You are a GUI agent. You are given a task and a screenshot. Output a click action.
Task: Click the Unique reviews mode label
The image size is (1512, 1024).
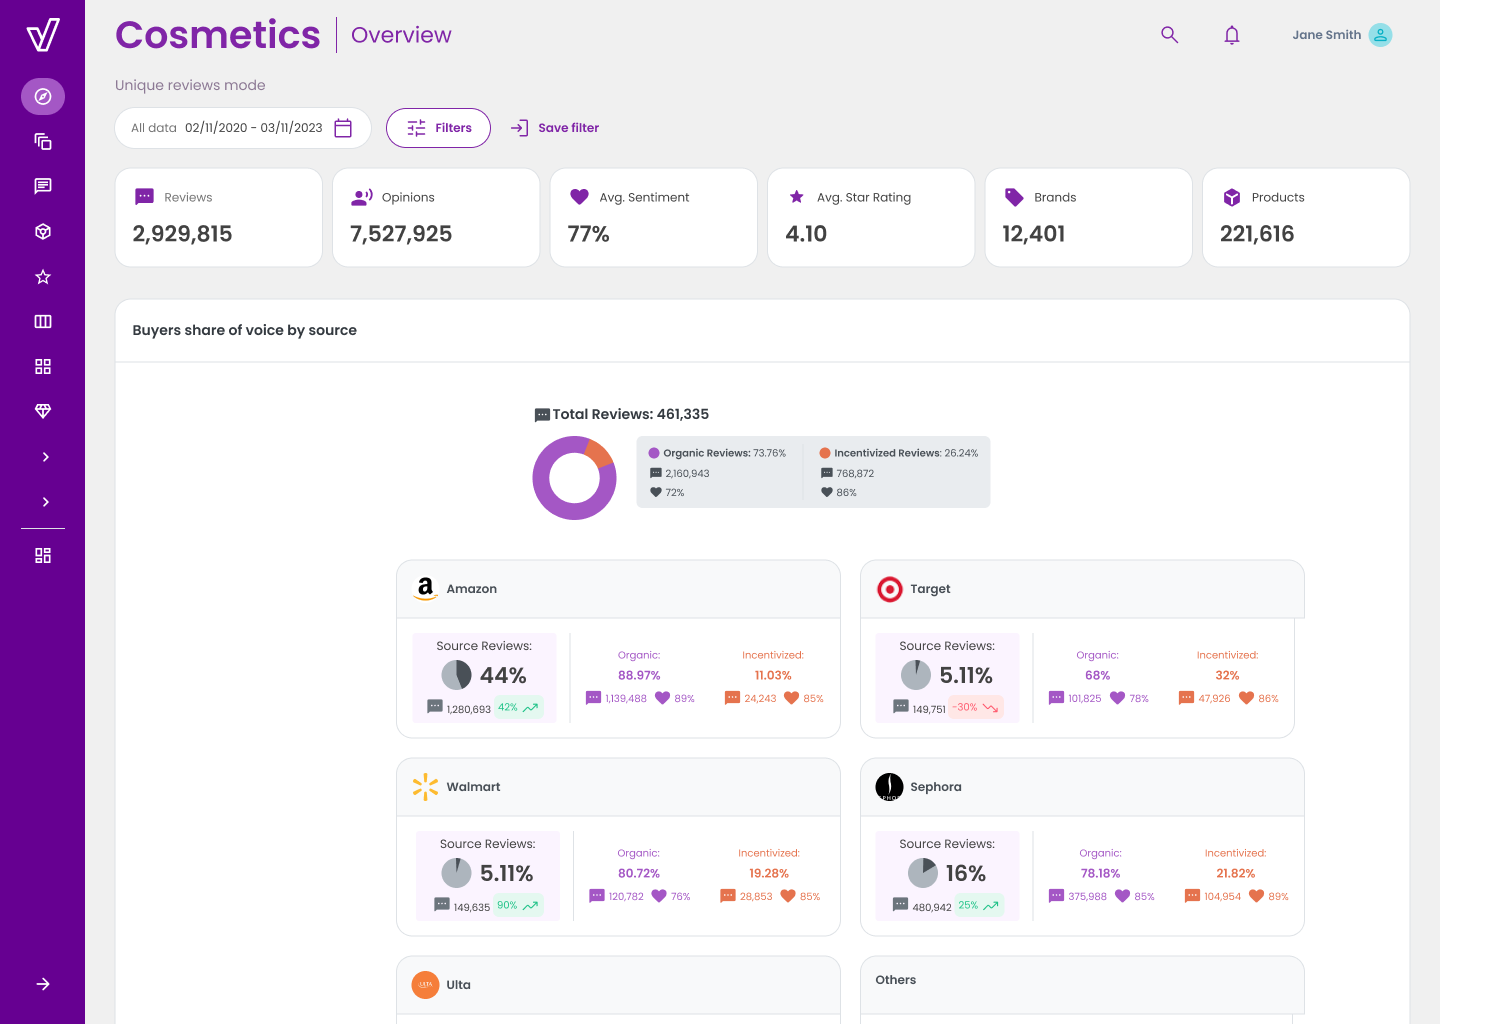(x=190, y=85)
